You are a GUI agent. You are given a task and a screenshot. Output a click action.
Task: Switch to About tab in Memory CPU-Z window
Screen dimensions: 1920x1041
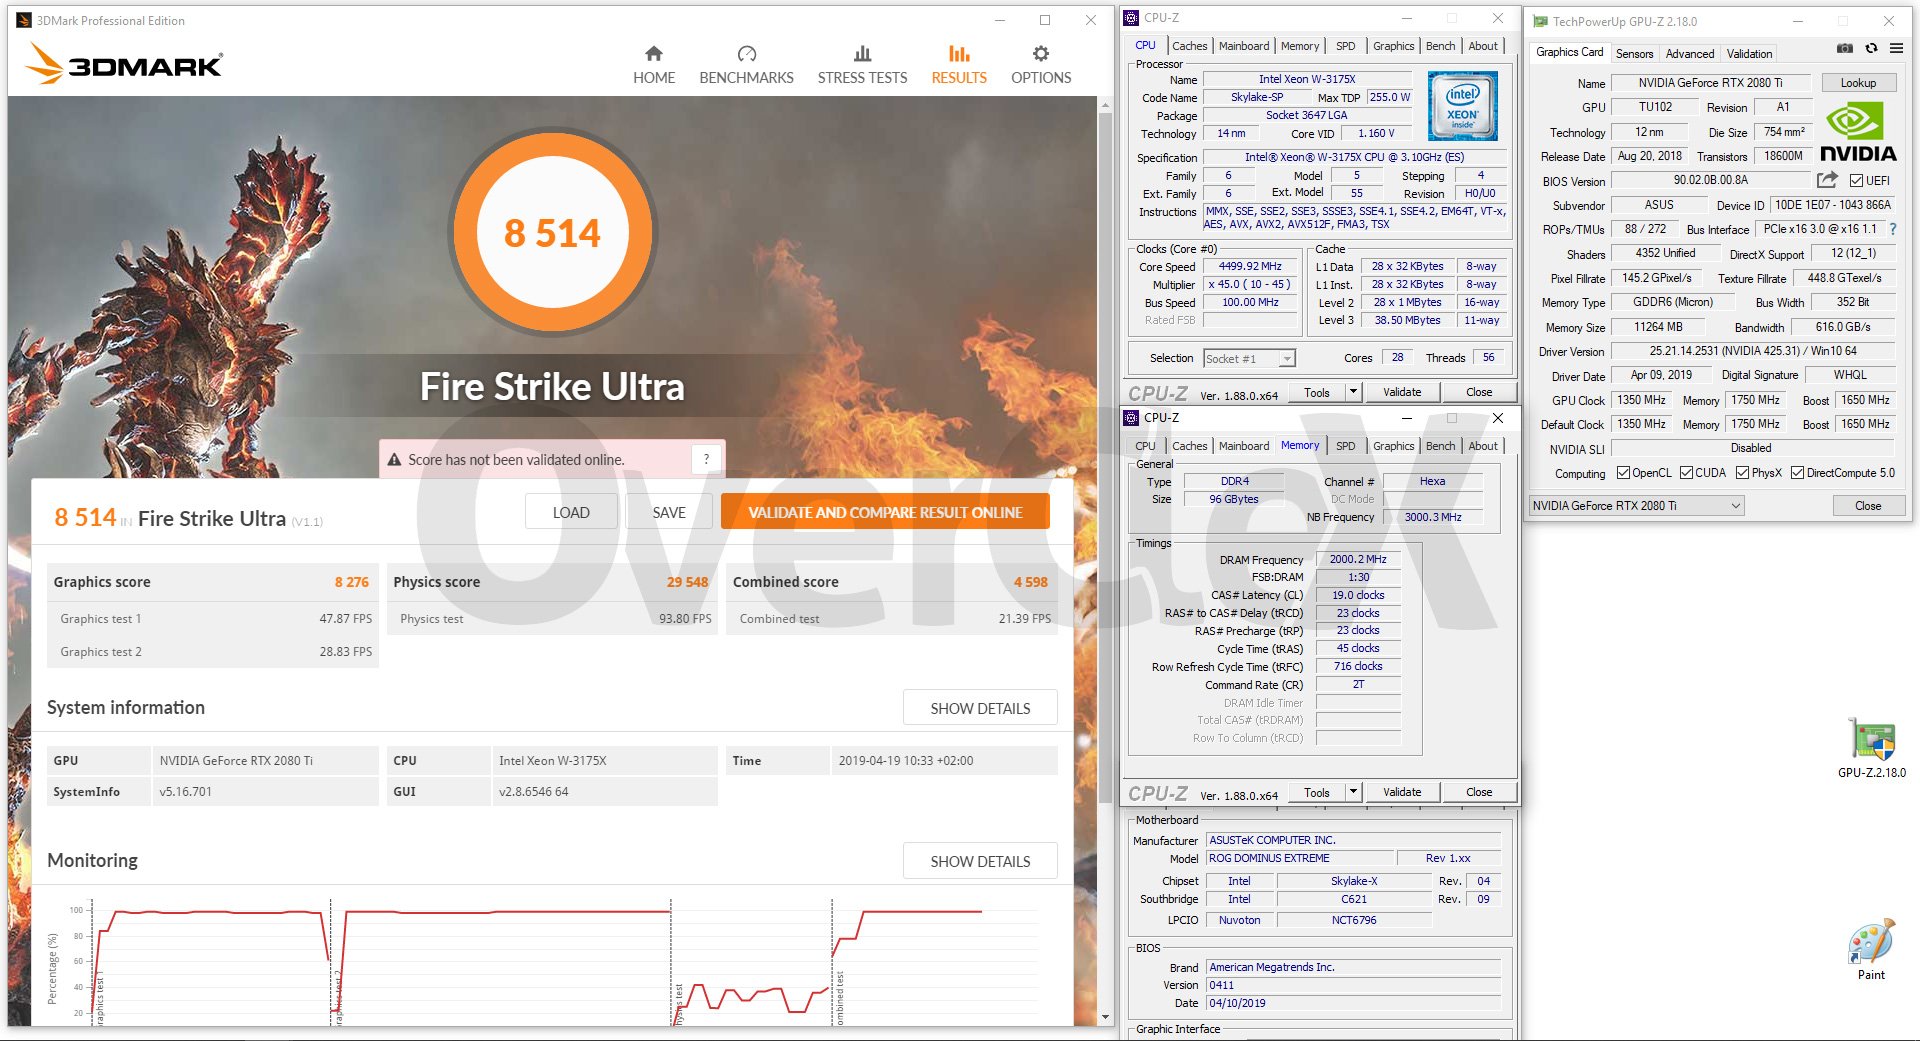click(1483, 446)
